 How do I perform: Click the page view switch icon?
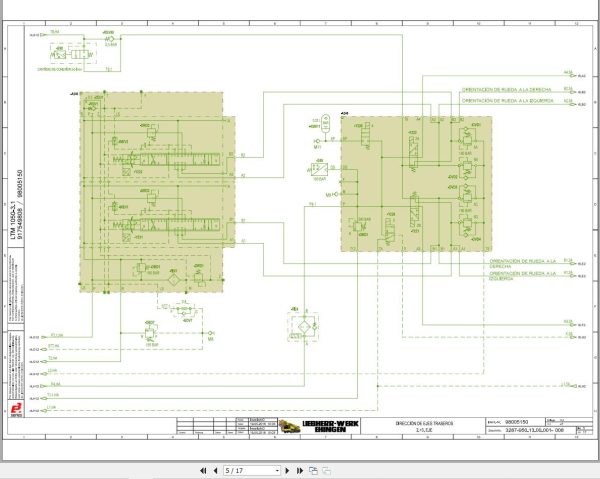coord(313,471)
